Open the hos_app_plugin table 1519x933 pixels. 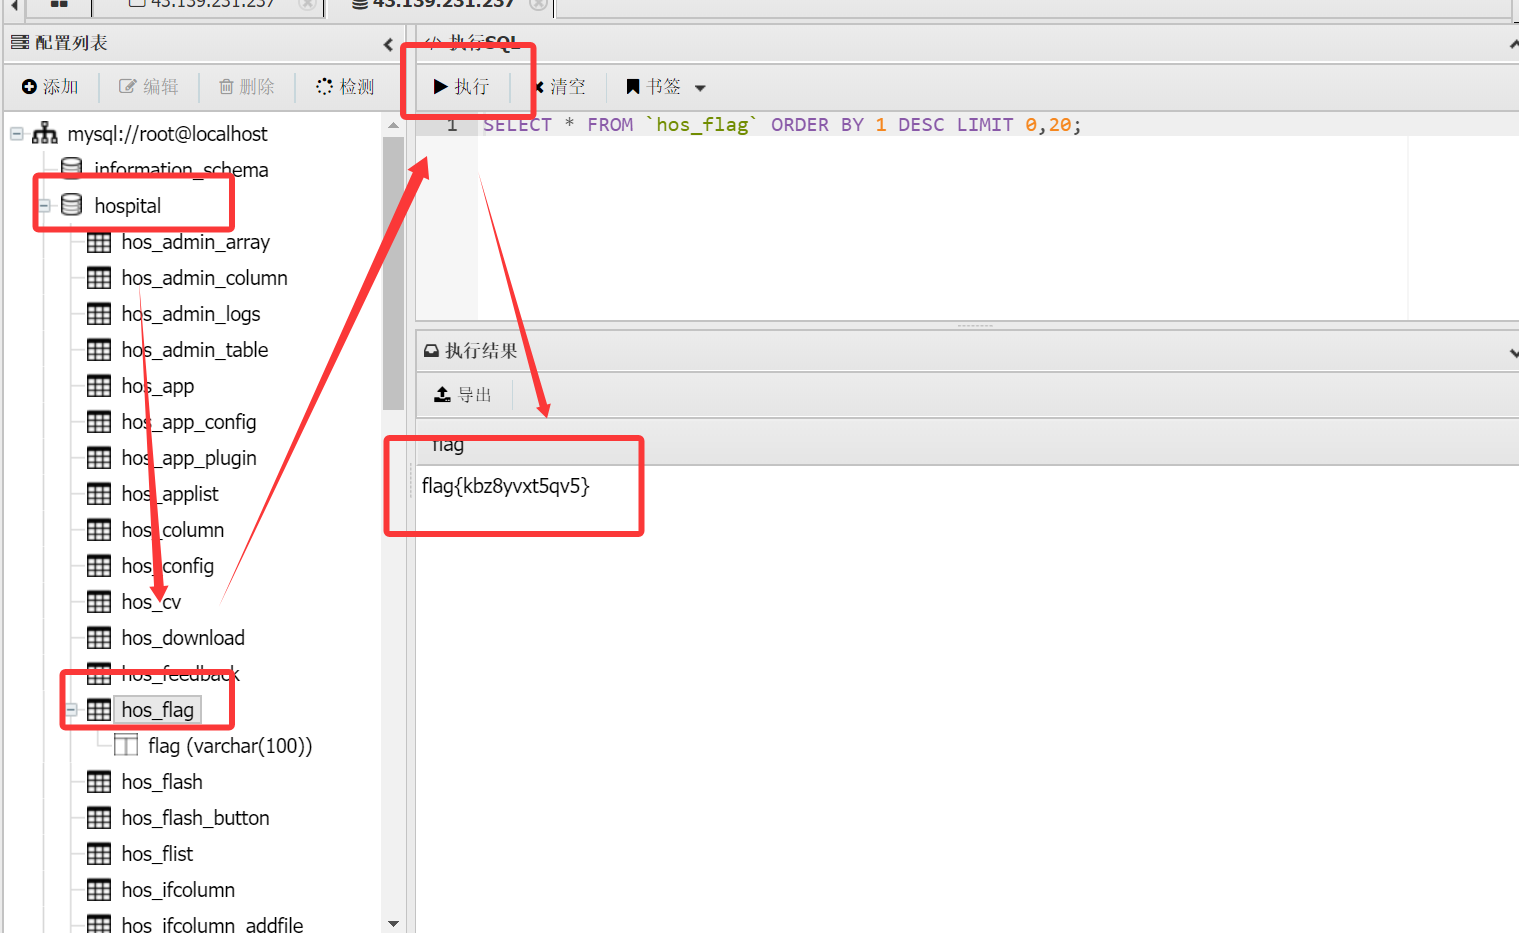point(189,458)
